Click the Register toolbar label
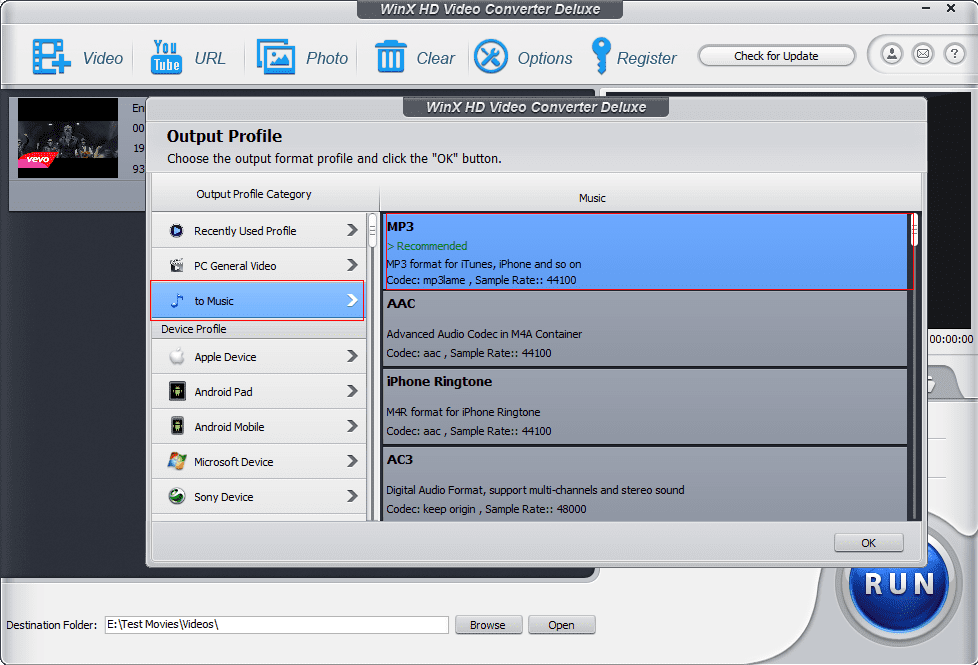The height and width of the screenshot is (665, 978). (646, 58)
